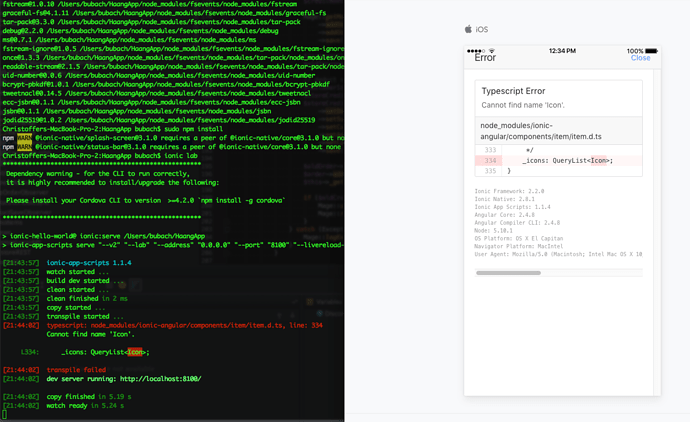Click the Apple iOS platform icon

point(468,29)
